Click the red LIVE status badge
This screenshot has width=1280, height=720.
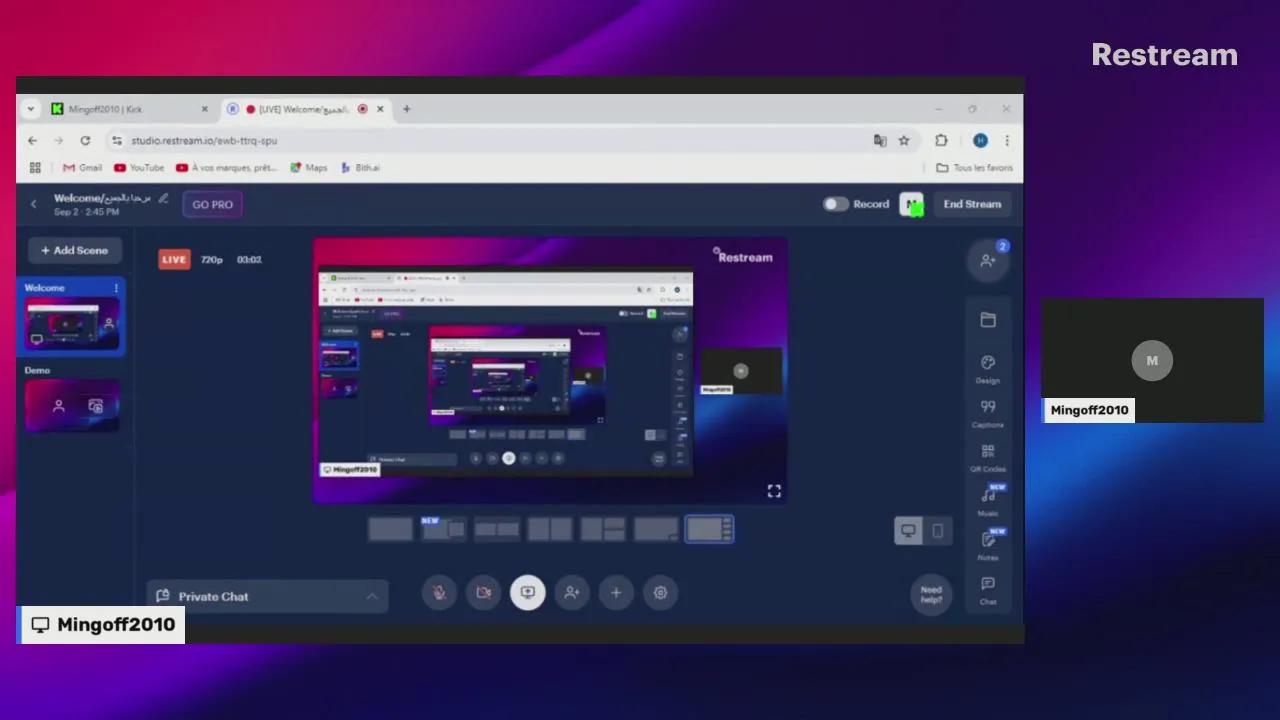[x=174, y=260]
